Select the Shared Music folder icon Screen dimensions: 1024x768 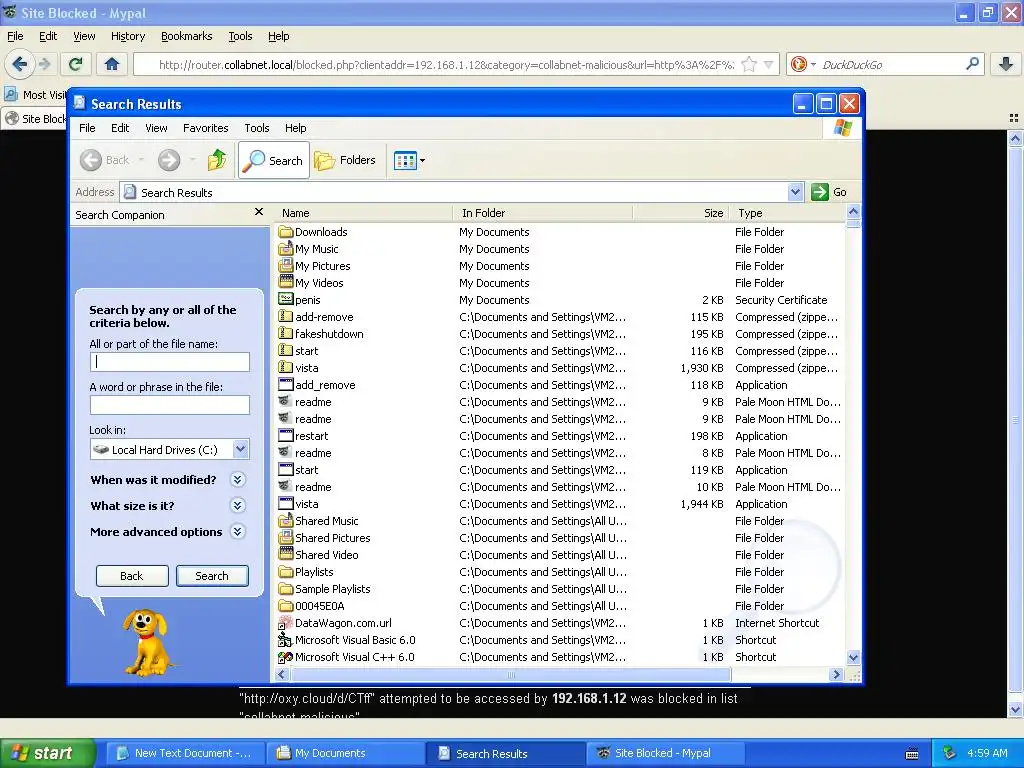coord(285,520)
